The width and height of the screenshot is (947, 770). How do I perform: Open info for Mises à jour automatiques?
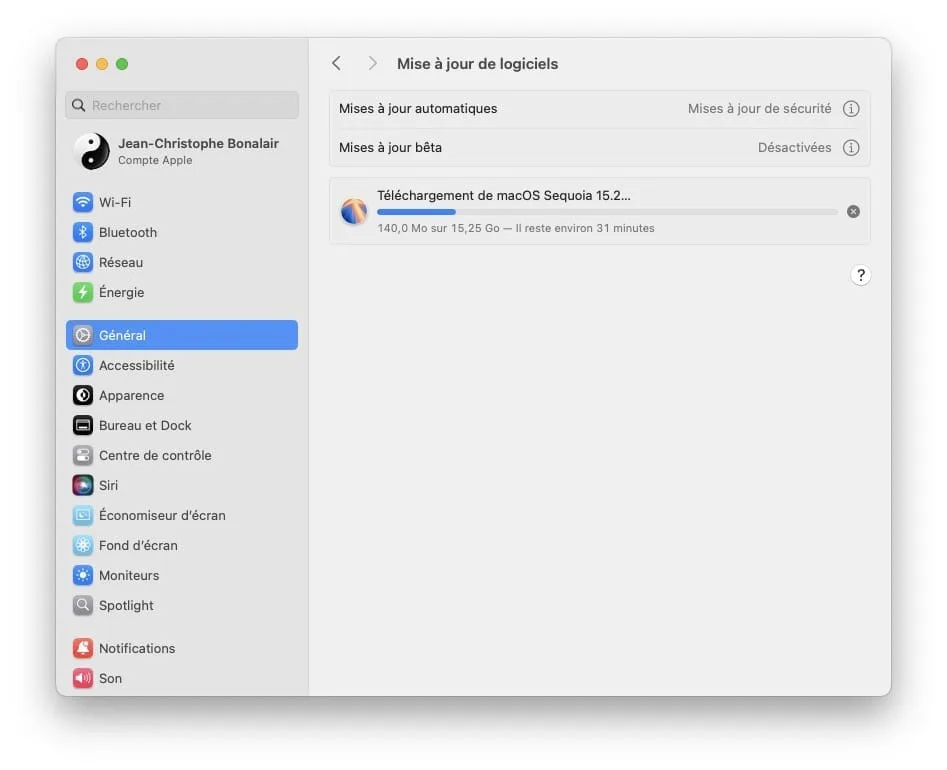851,109
